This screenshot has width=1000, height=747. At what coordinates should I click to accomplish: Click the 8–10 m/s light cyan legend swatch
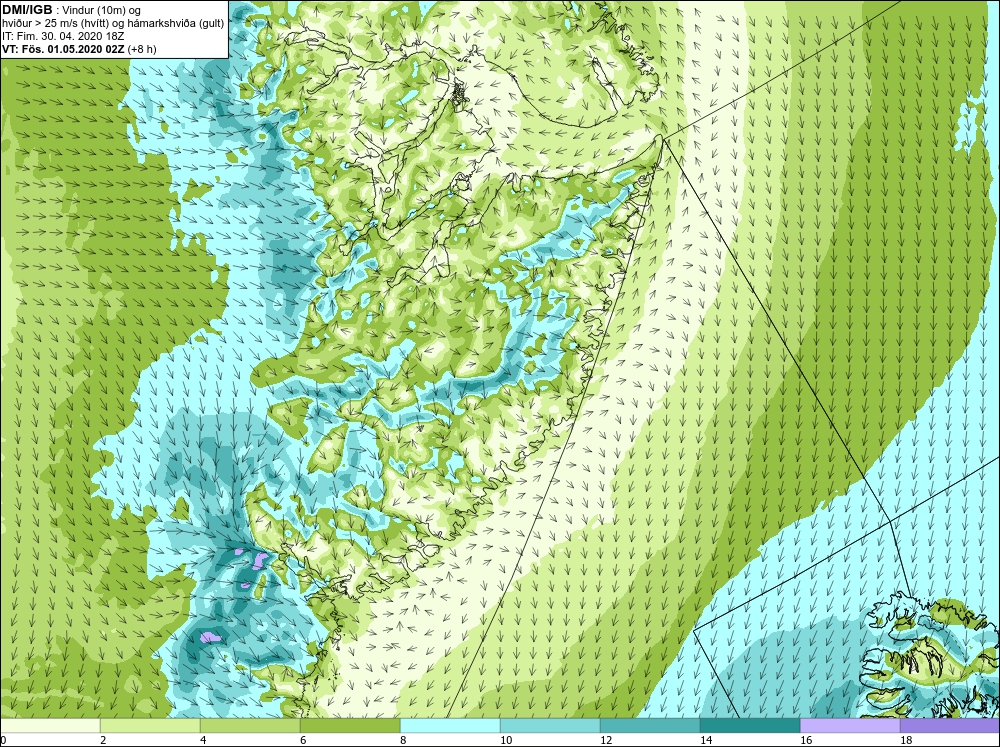(x=450, y=726)
